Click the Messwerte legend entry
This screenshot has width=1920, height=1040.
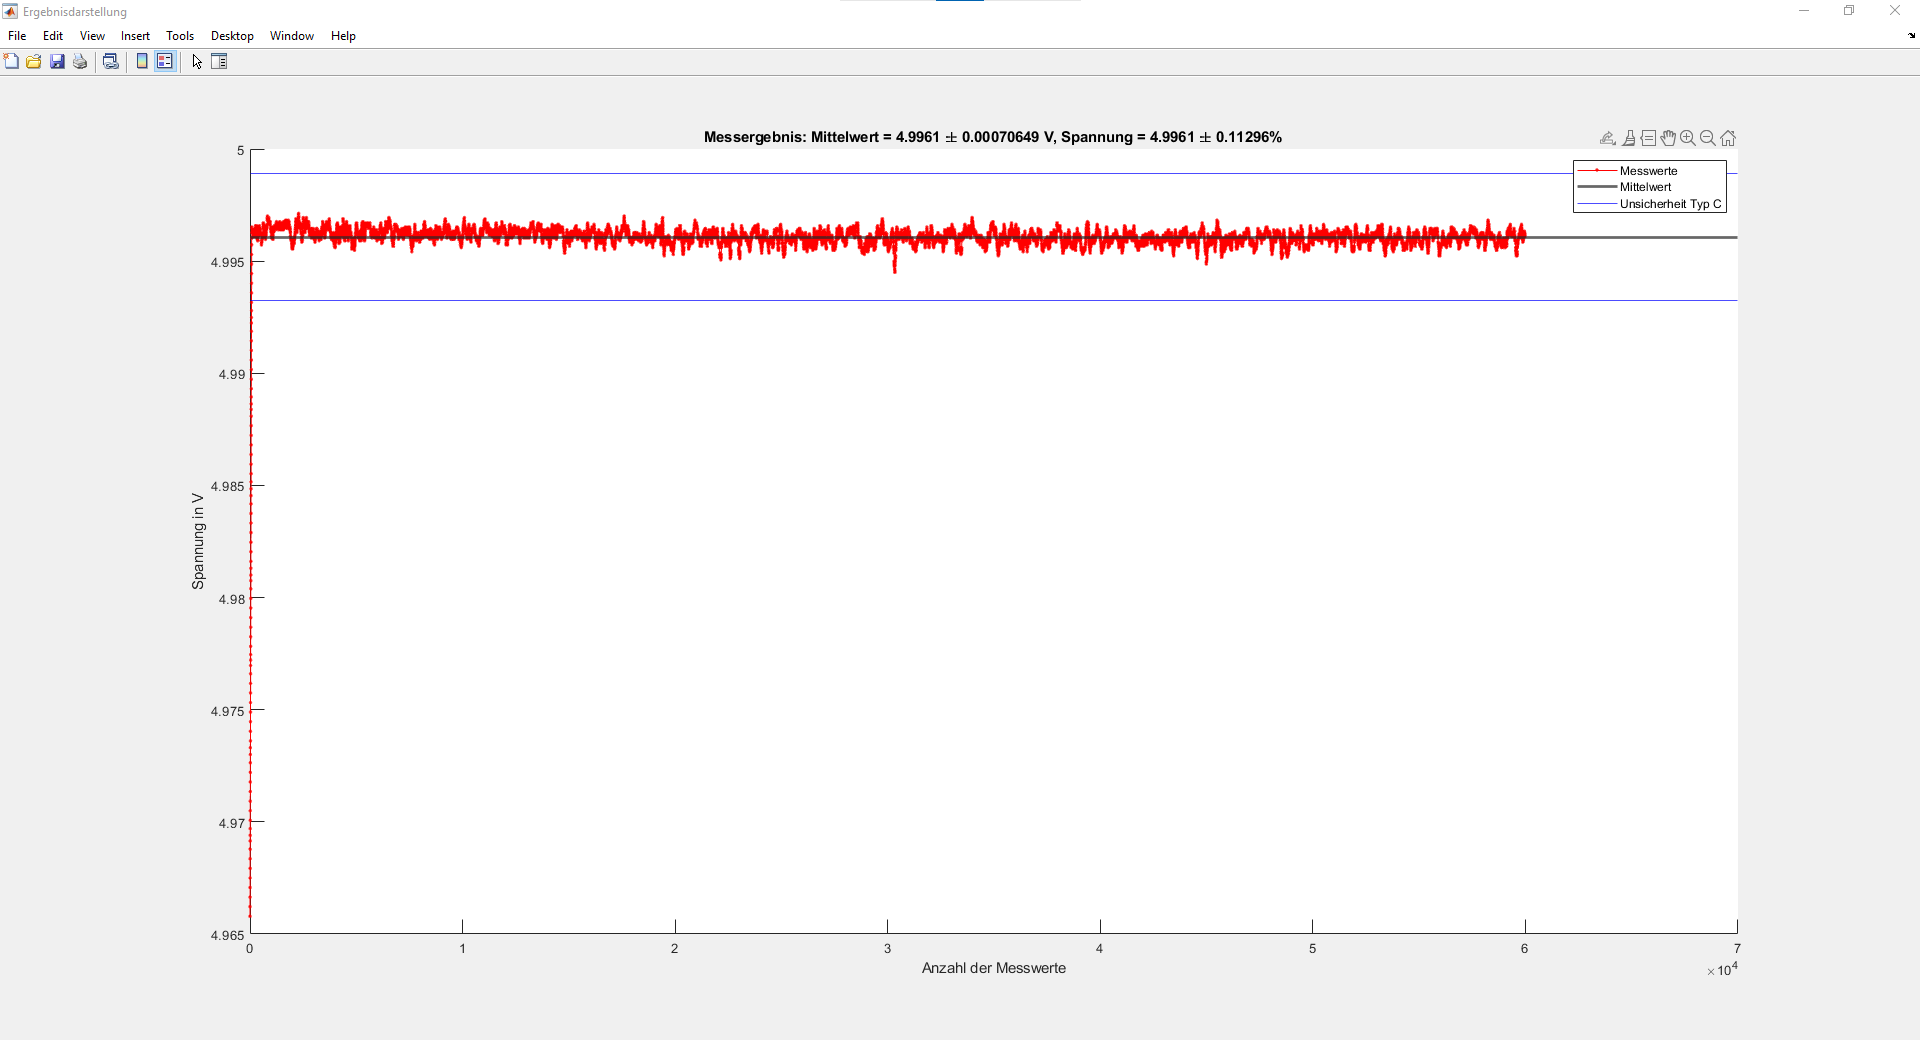coord(1648,171)
